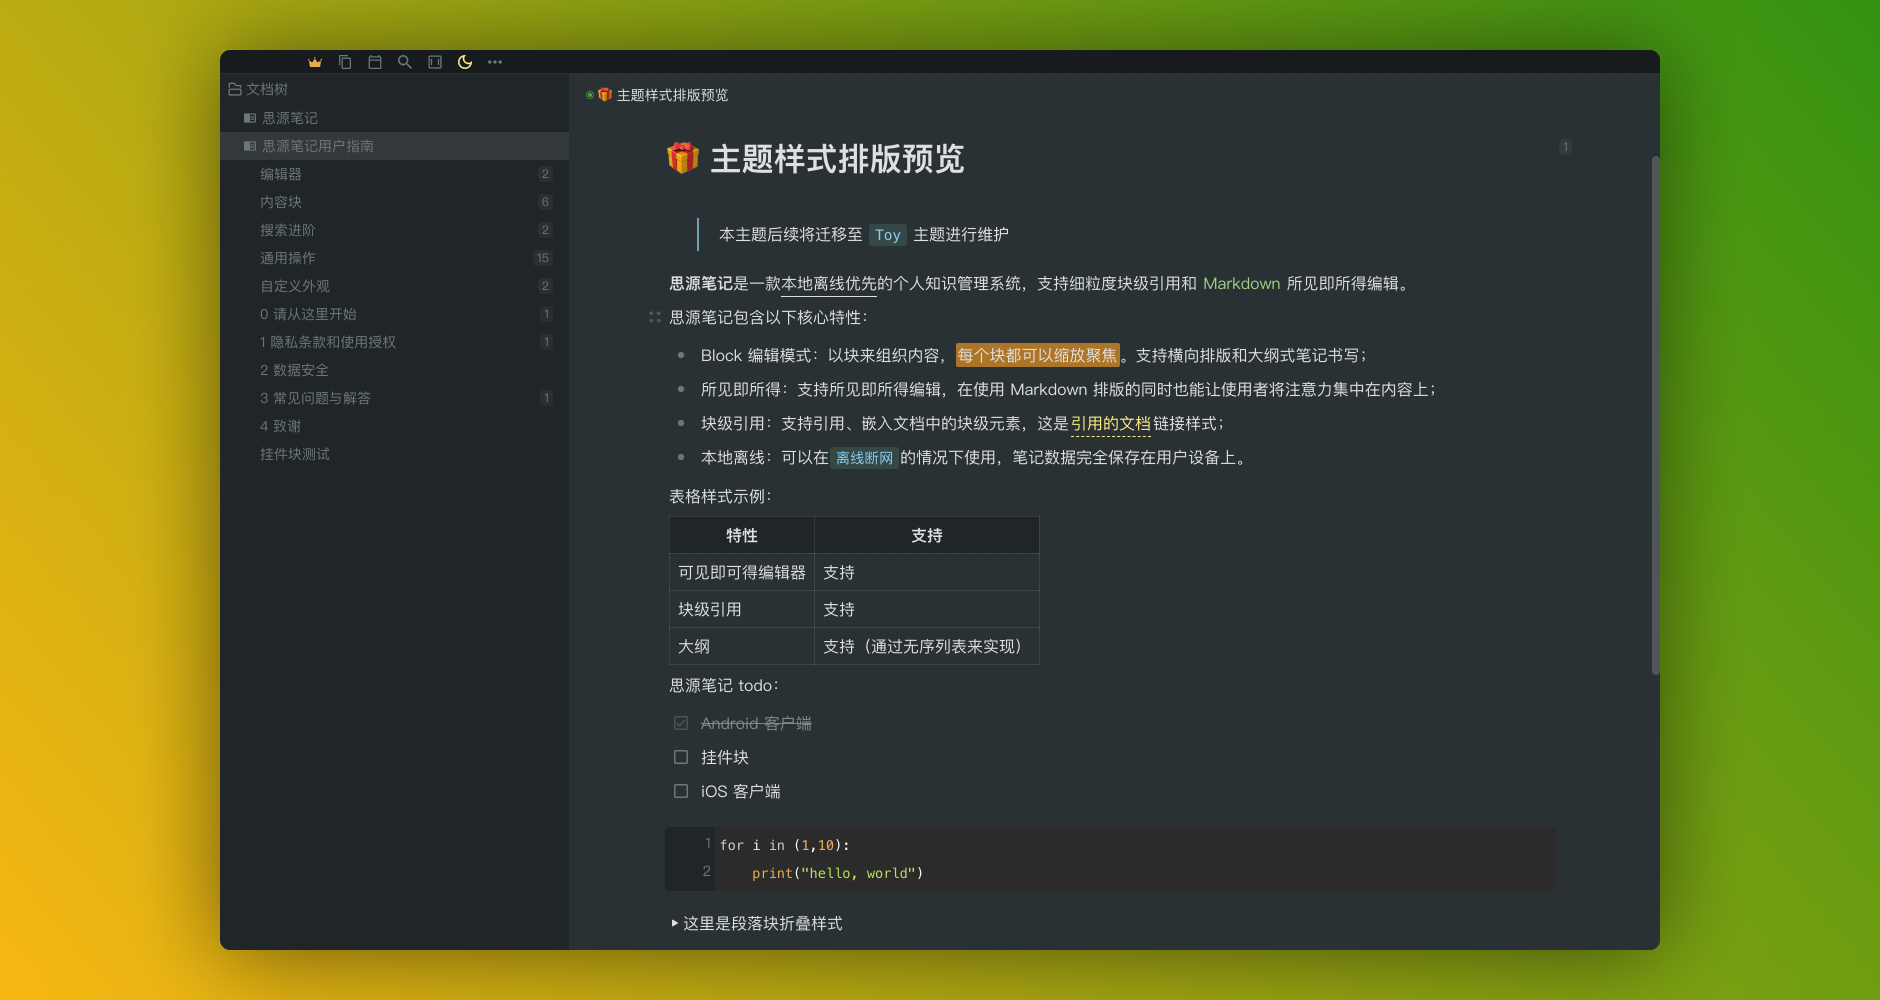Open the three-dots more menu
The width and height of the screenshot is (1880, 1000).
point(495,62)
